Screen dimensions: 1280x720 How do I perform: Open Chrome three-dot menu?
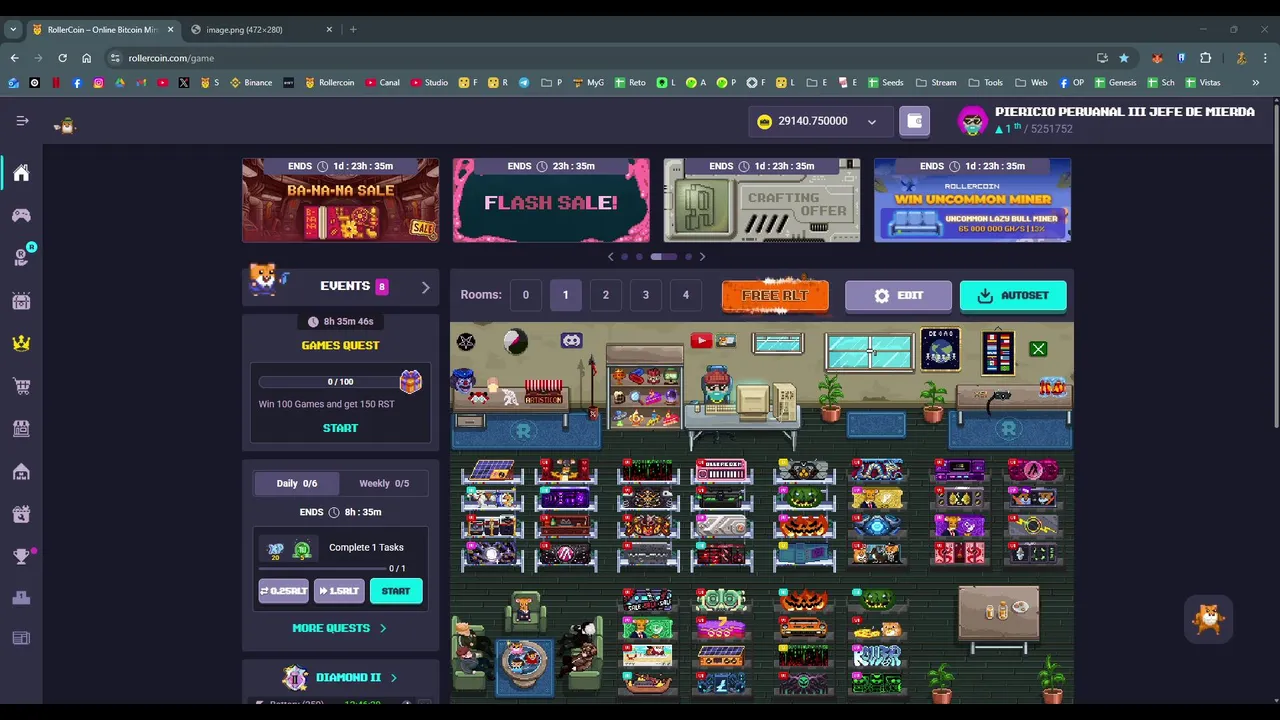pos(1265,58)
